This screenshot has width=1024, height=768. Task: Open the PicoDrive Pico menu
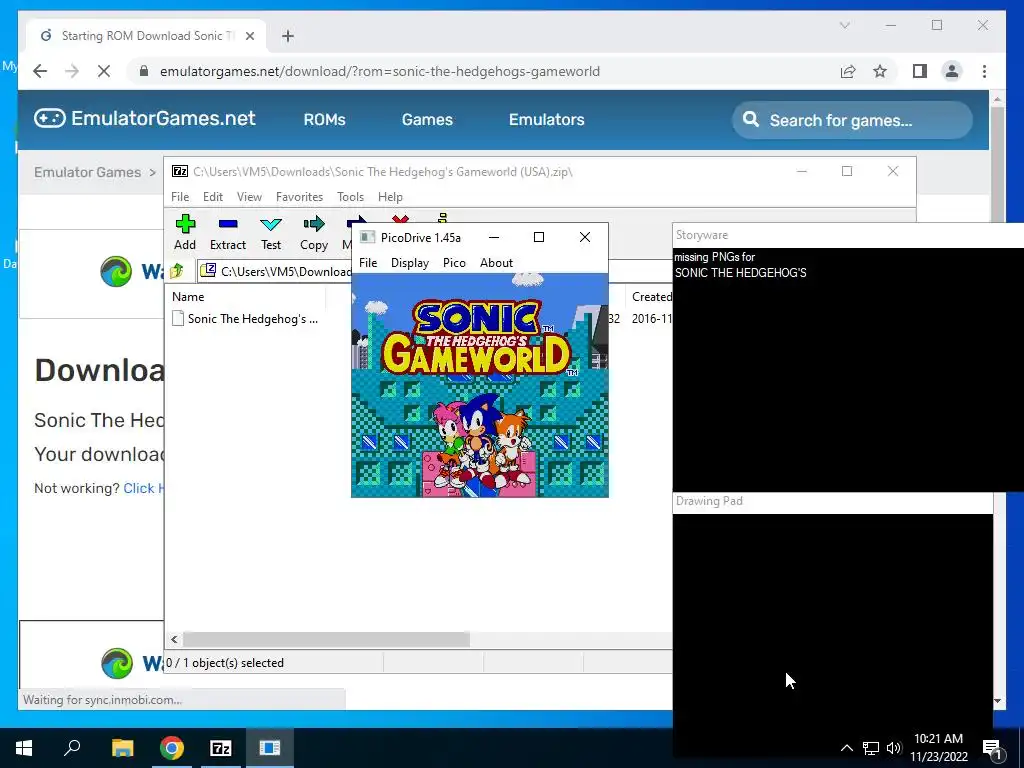455,263
